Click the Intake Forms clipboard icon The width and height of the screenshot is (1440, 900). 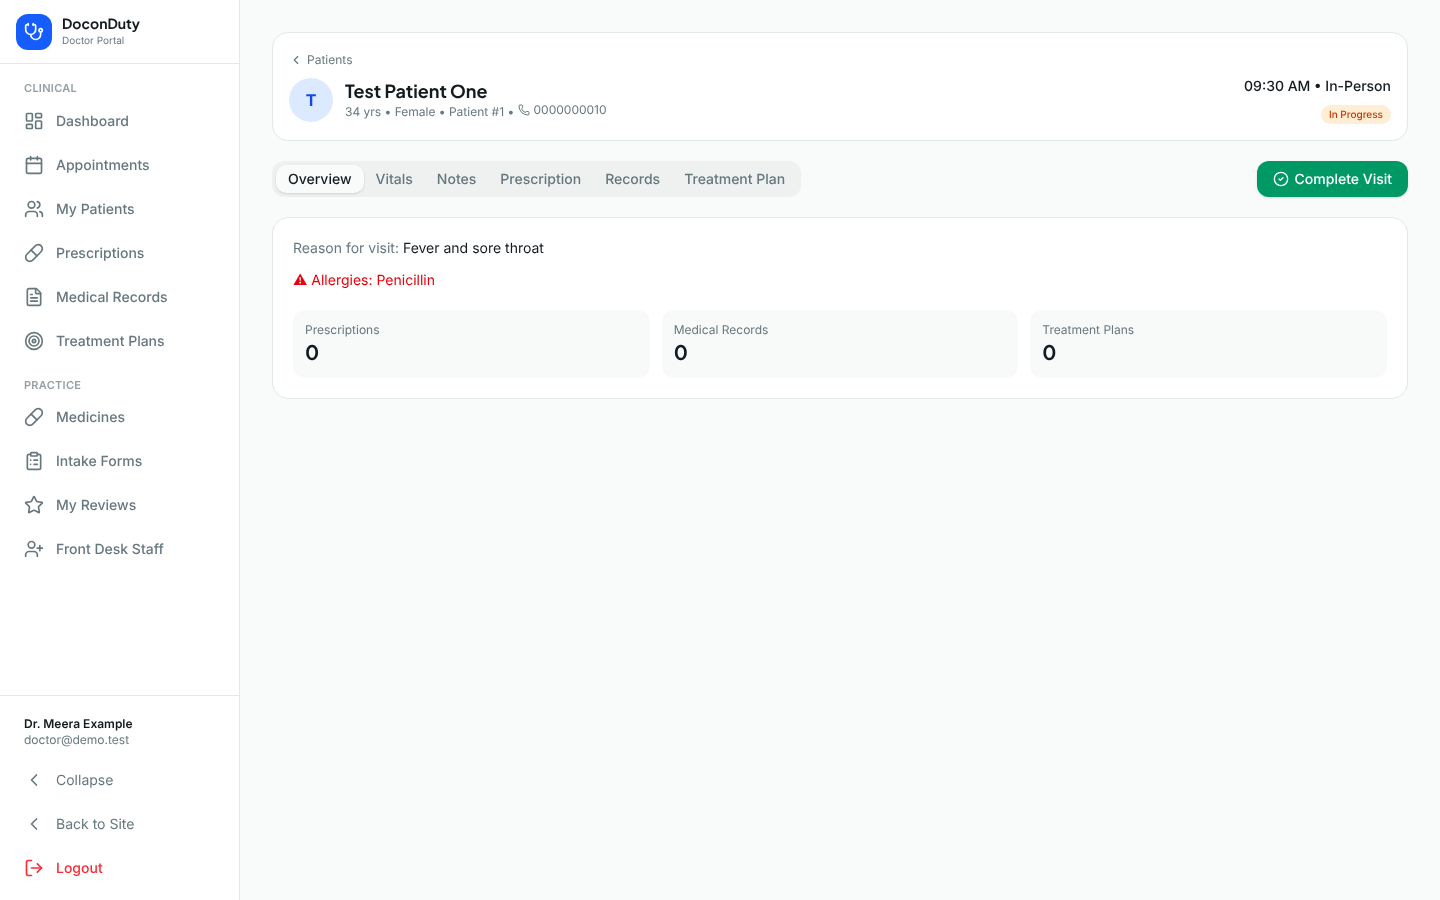34,461
